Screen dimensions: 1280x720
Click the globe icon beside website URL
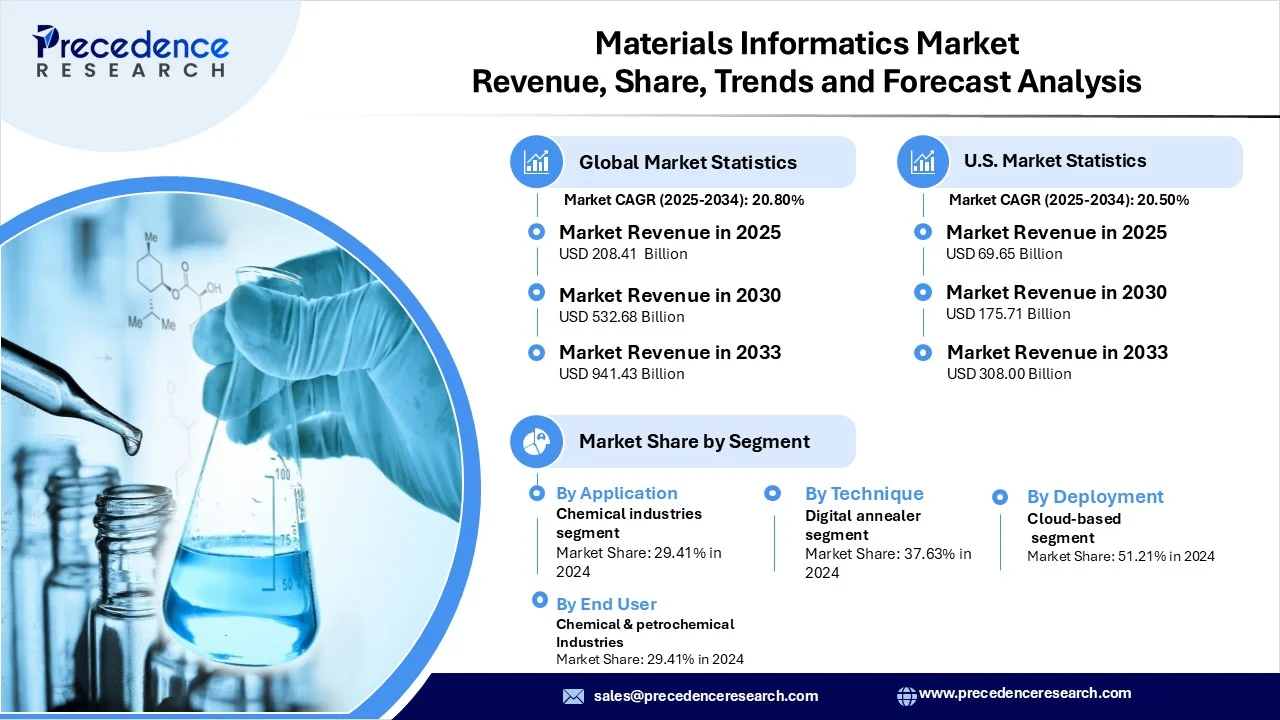906,695
